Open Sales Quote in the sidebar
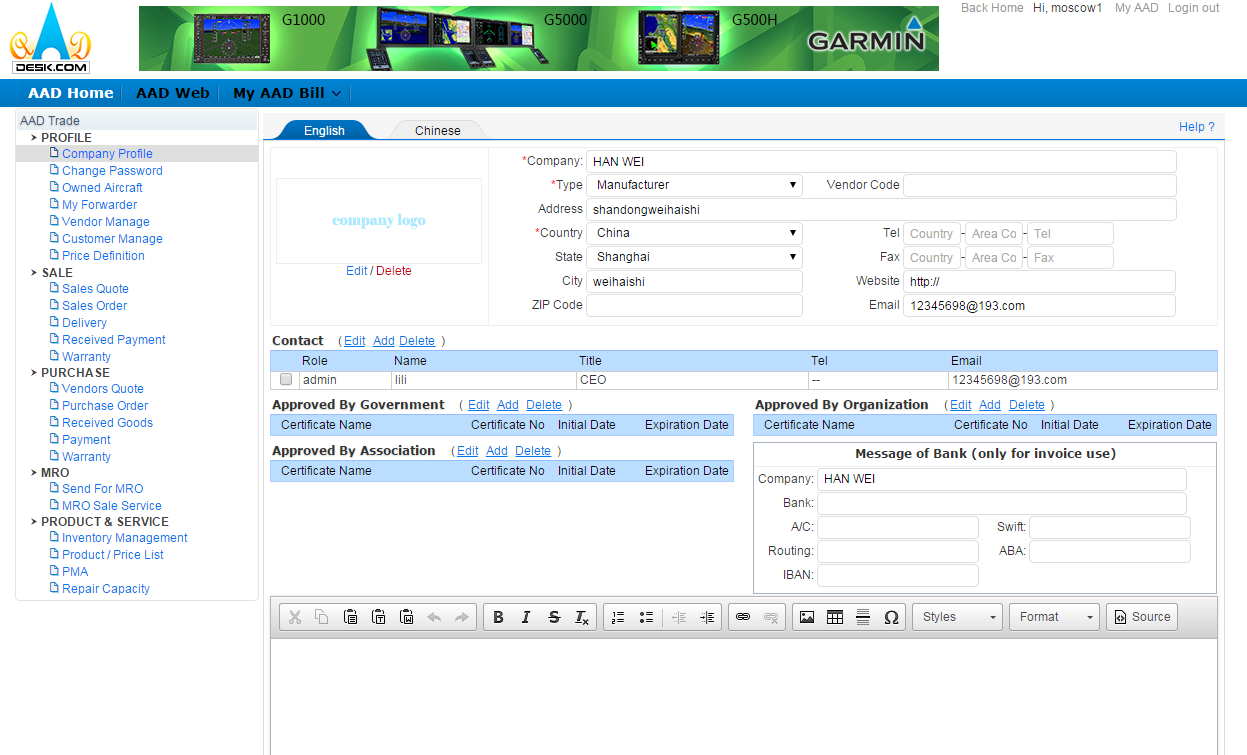 point(95,289)
